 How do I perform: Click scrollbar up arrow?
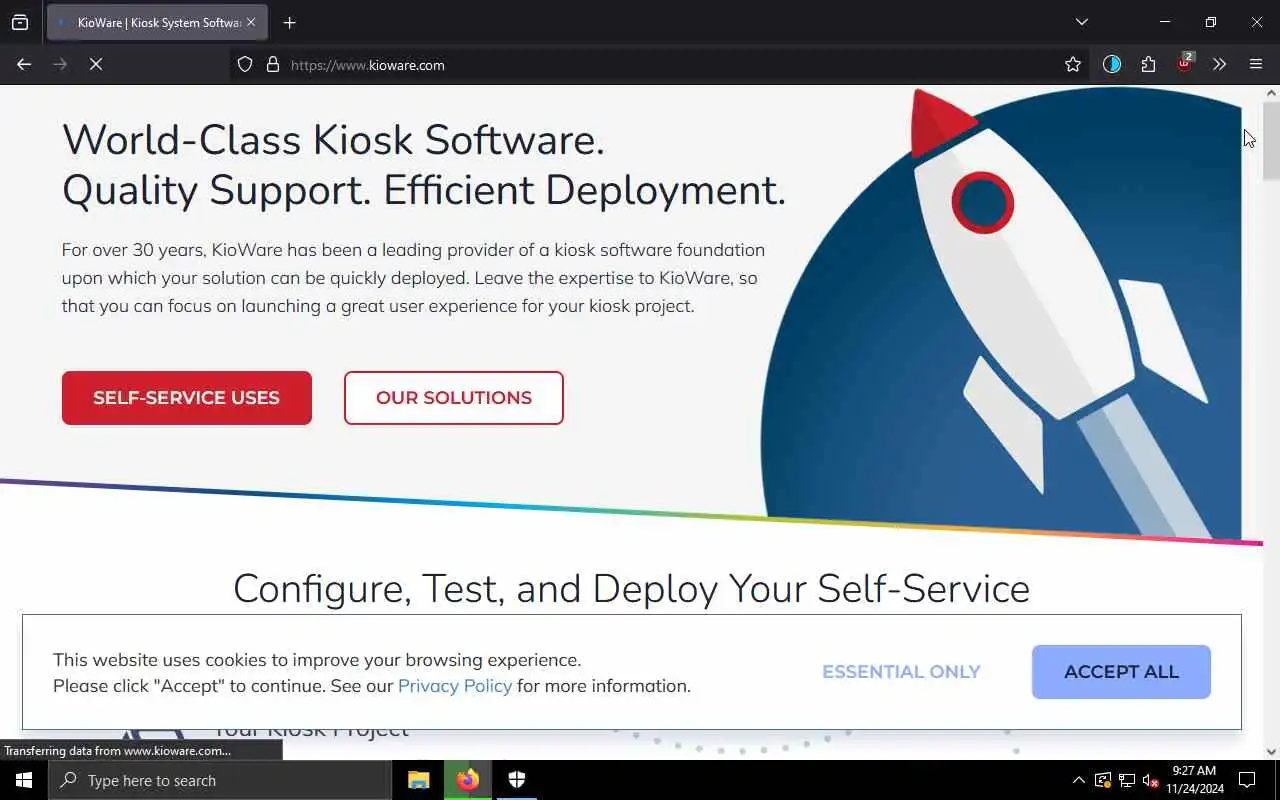[x=1271, y=93]
